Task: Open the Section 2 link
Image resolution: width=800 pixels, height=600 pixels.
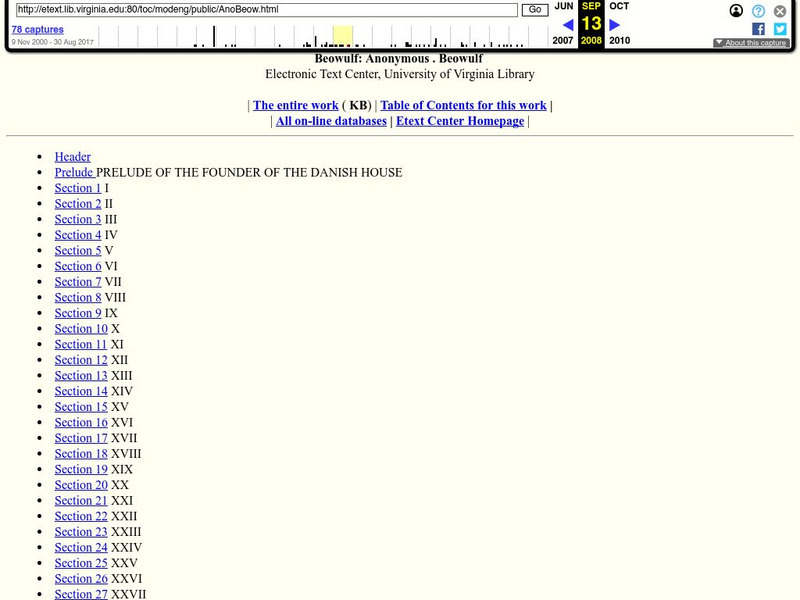Action: [x=78, y=204]
